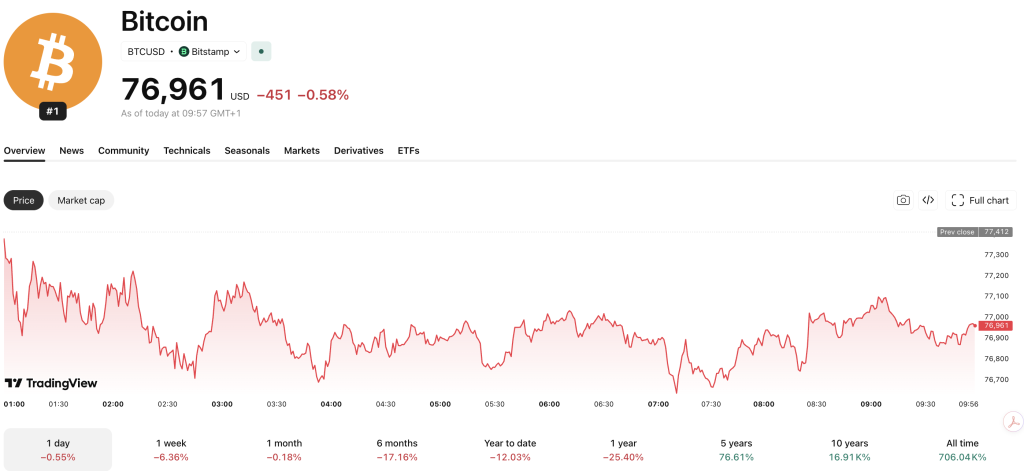Viewport: 1024px width, 471px height.
Task: Open the Seasonals tab
Action: [247, 150]
